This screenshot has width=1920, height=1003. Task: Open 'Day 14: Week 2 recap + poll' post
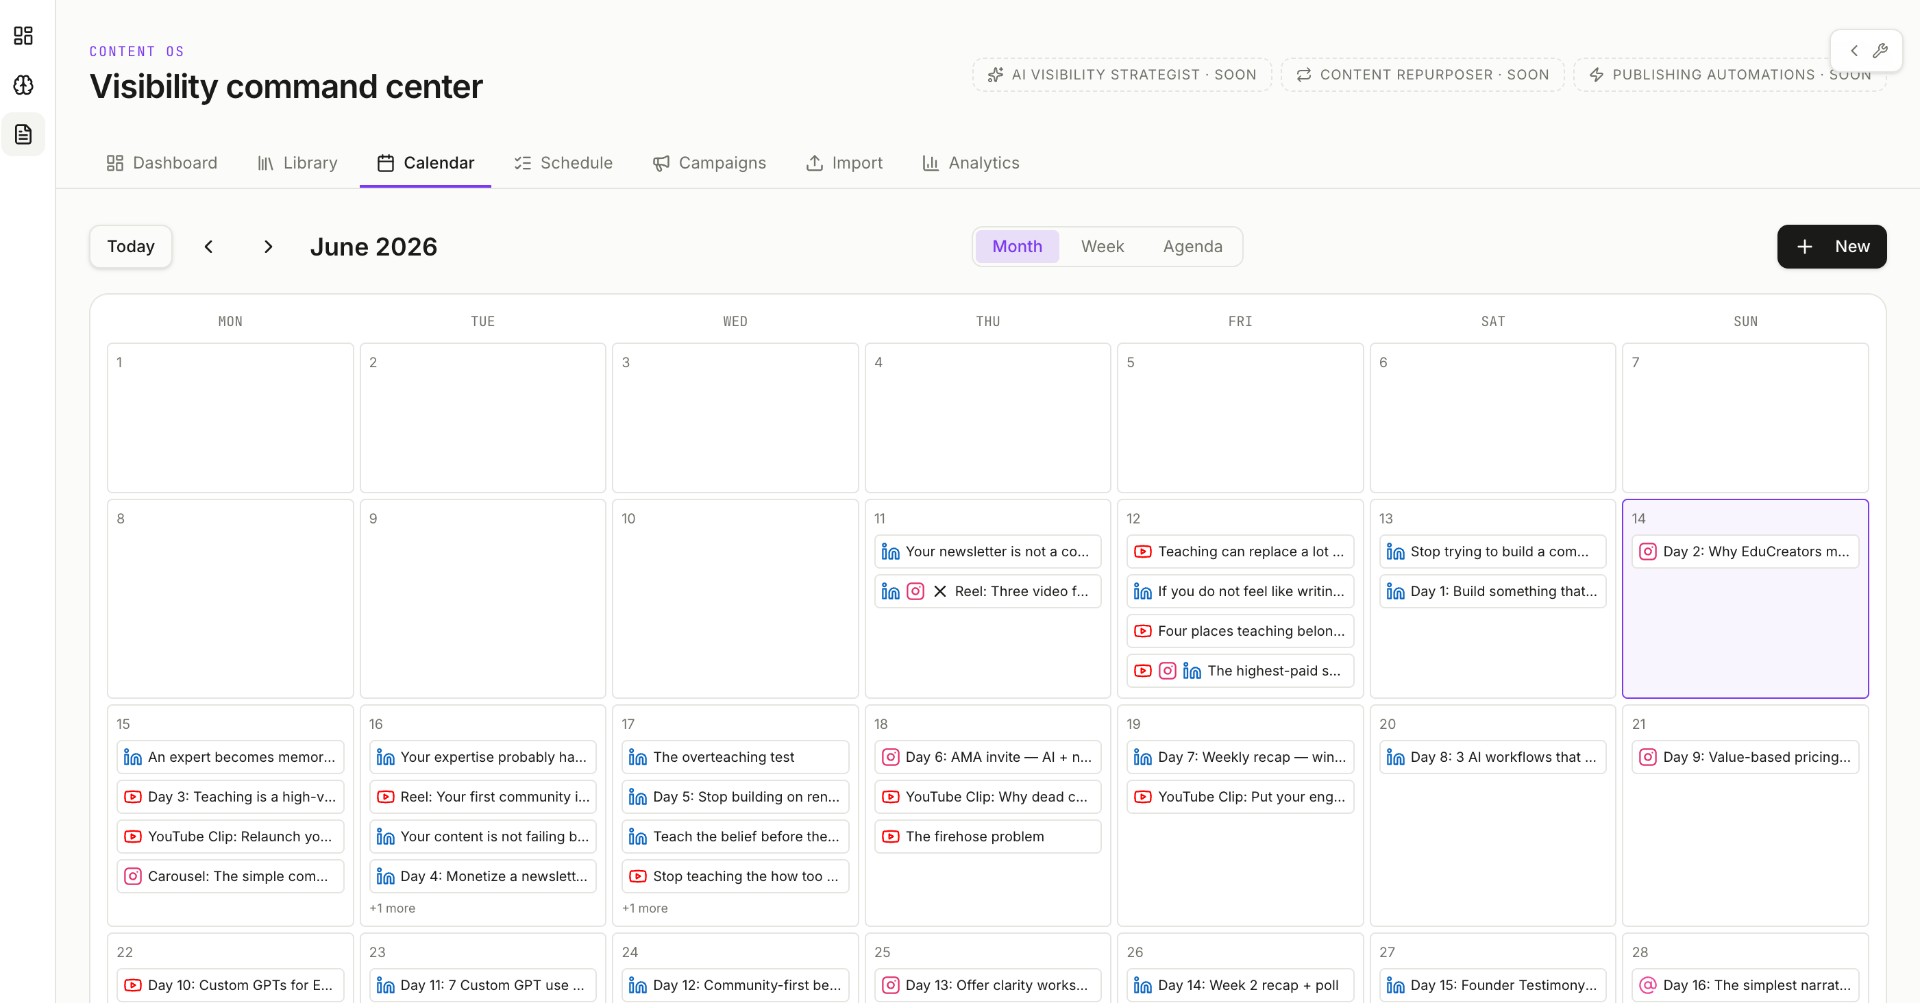pyautogui.click(x=1240, y=985)
